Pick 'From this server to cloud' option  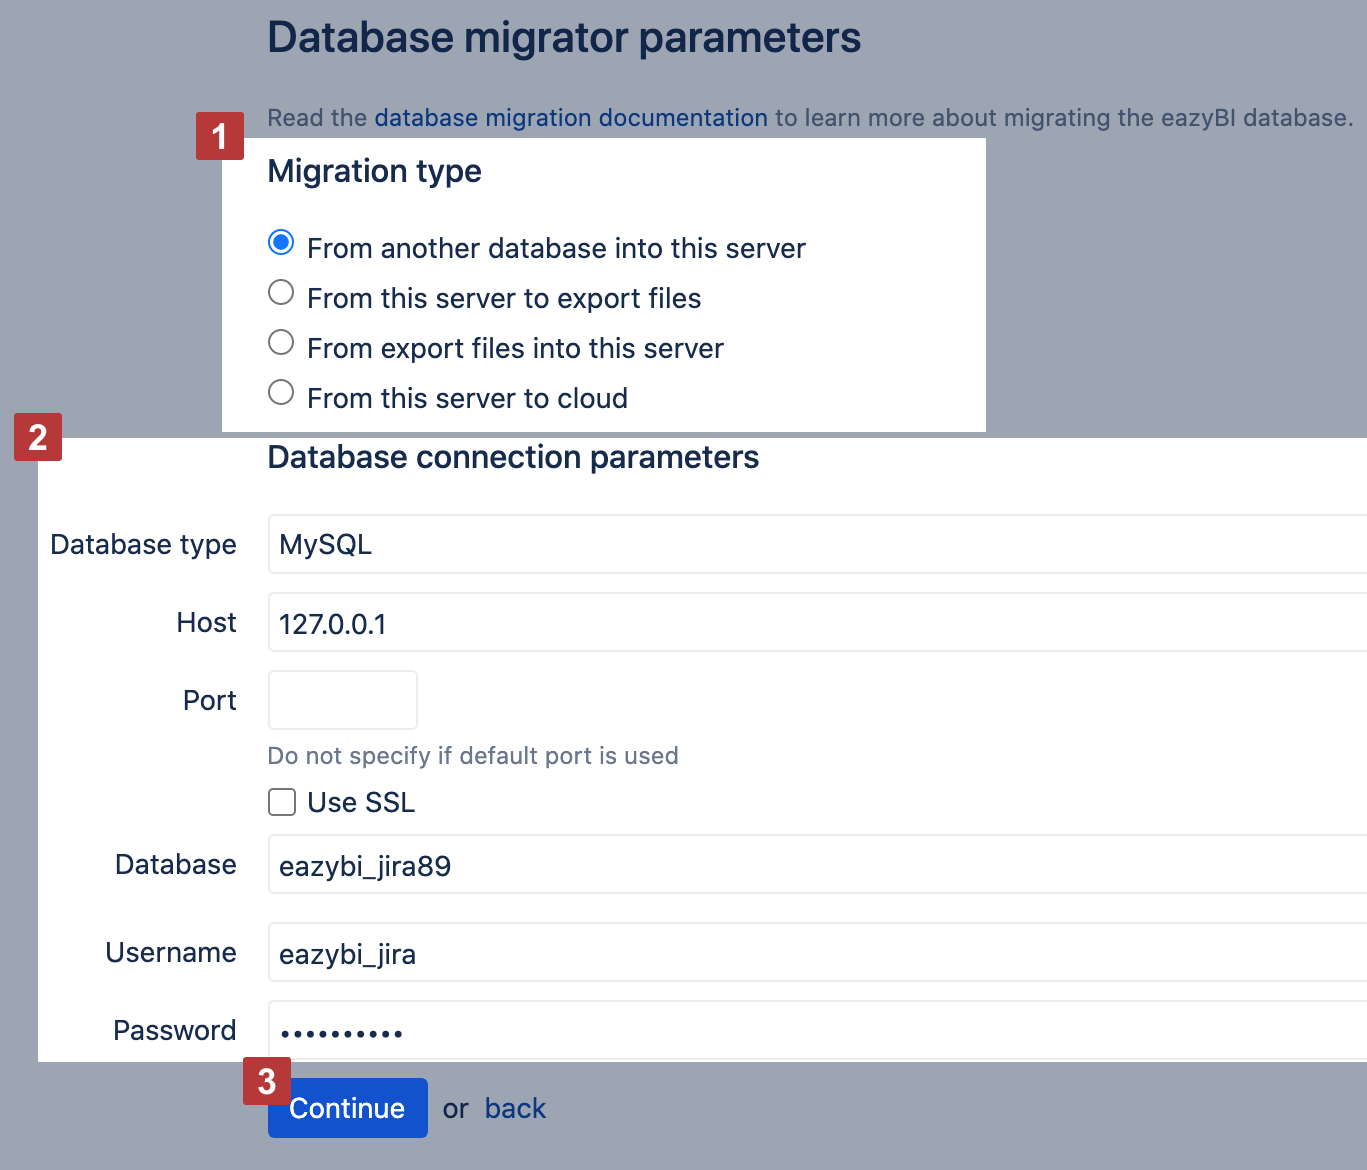pyautogui.click(x=281, y=393)
